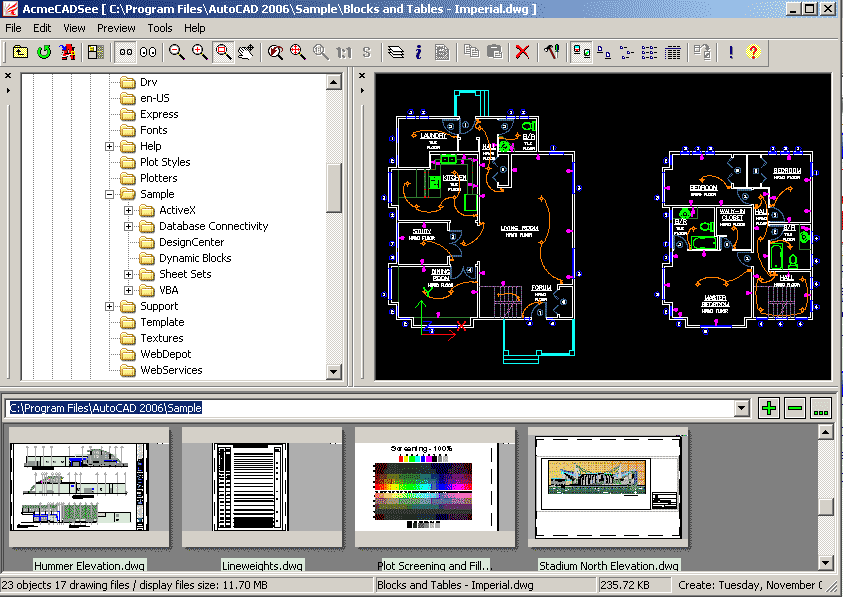Switch to details view mode
This screenshot has height=597, width=843.
(673, 52)
